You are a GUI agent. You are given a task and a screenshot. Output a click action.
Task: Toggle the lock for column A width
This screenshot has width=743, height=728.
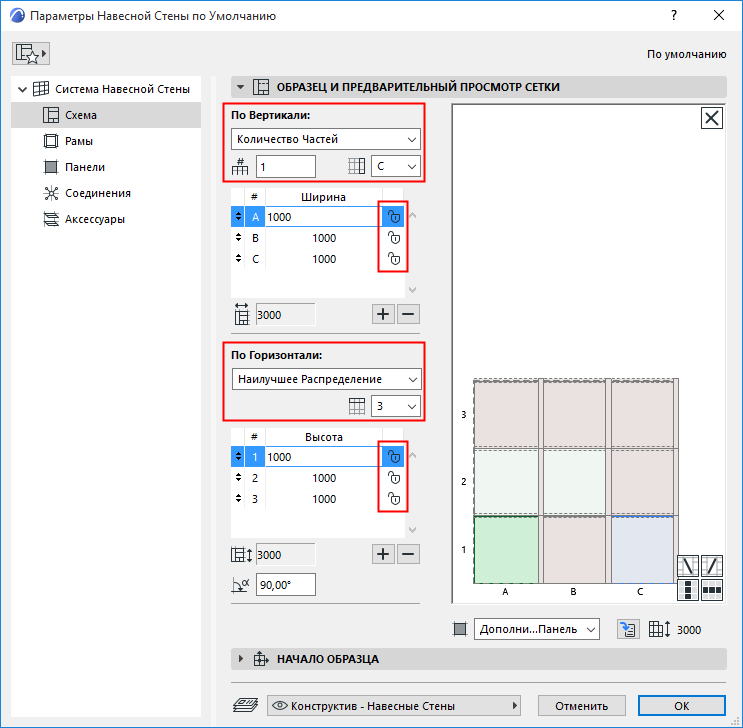point(394,217)
